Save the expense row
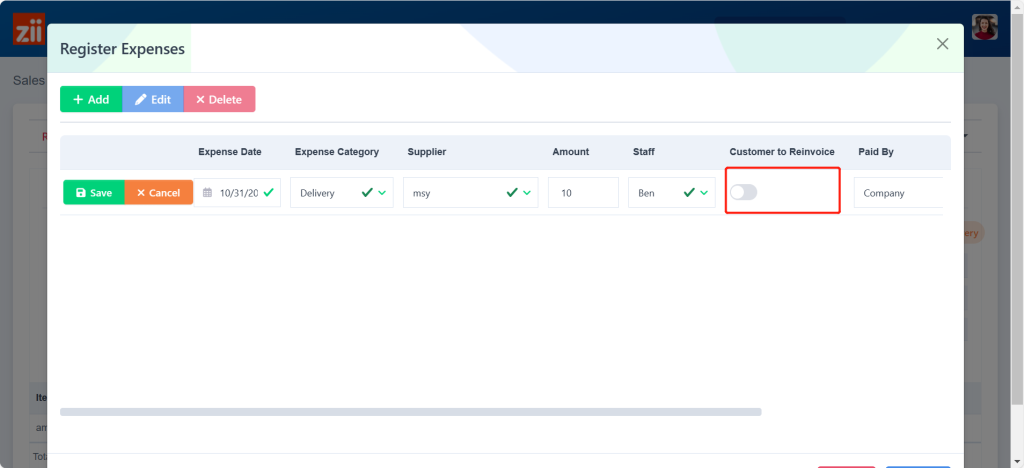This screenshot has width=1024, height=468. coord(94,193)
